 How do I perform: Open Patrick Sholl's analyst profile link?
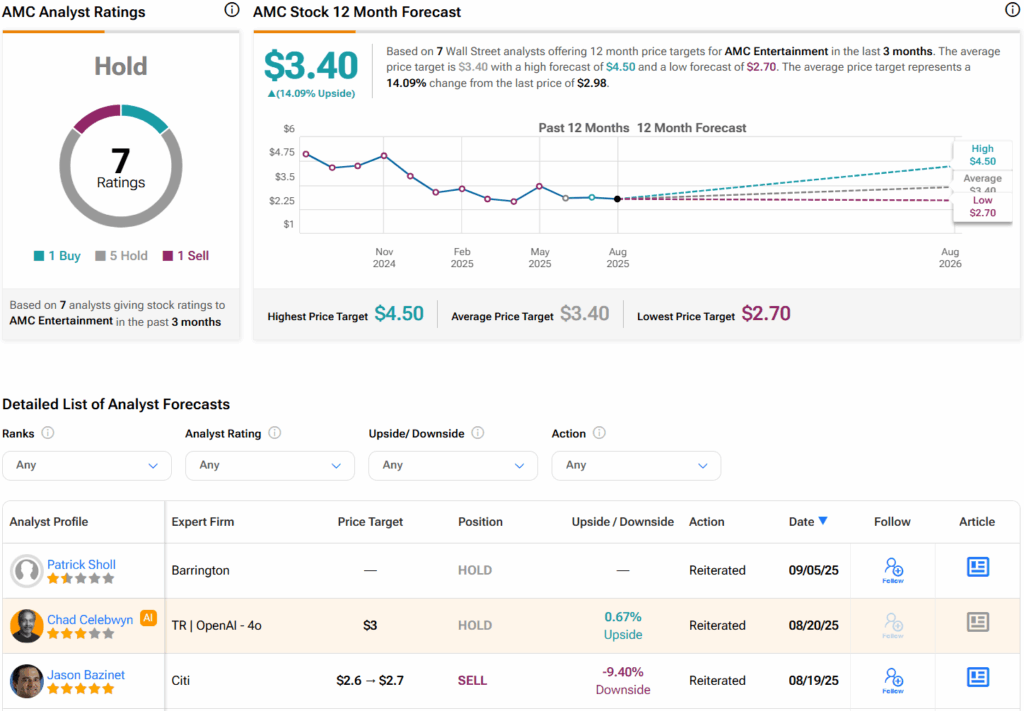coord(81,564)
